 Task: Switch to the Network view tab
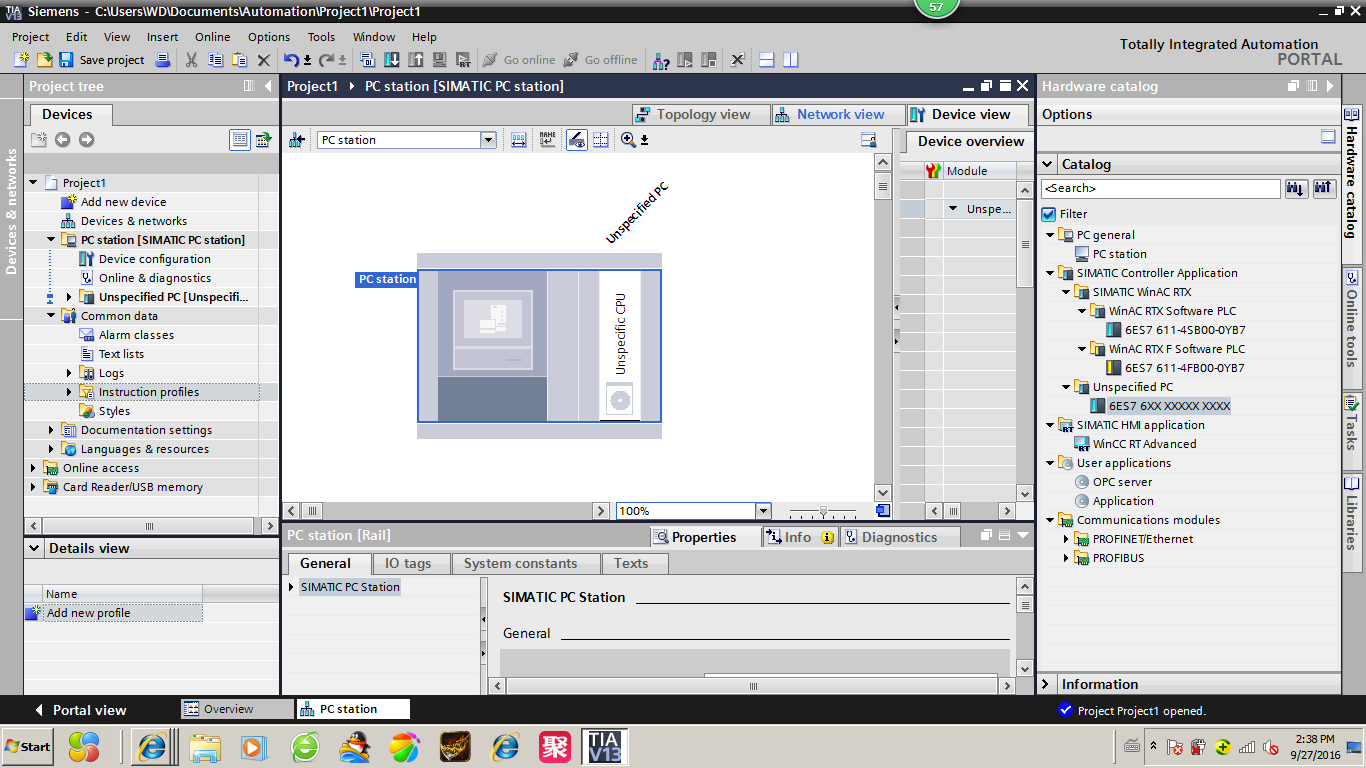839,115
